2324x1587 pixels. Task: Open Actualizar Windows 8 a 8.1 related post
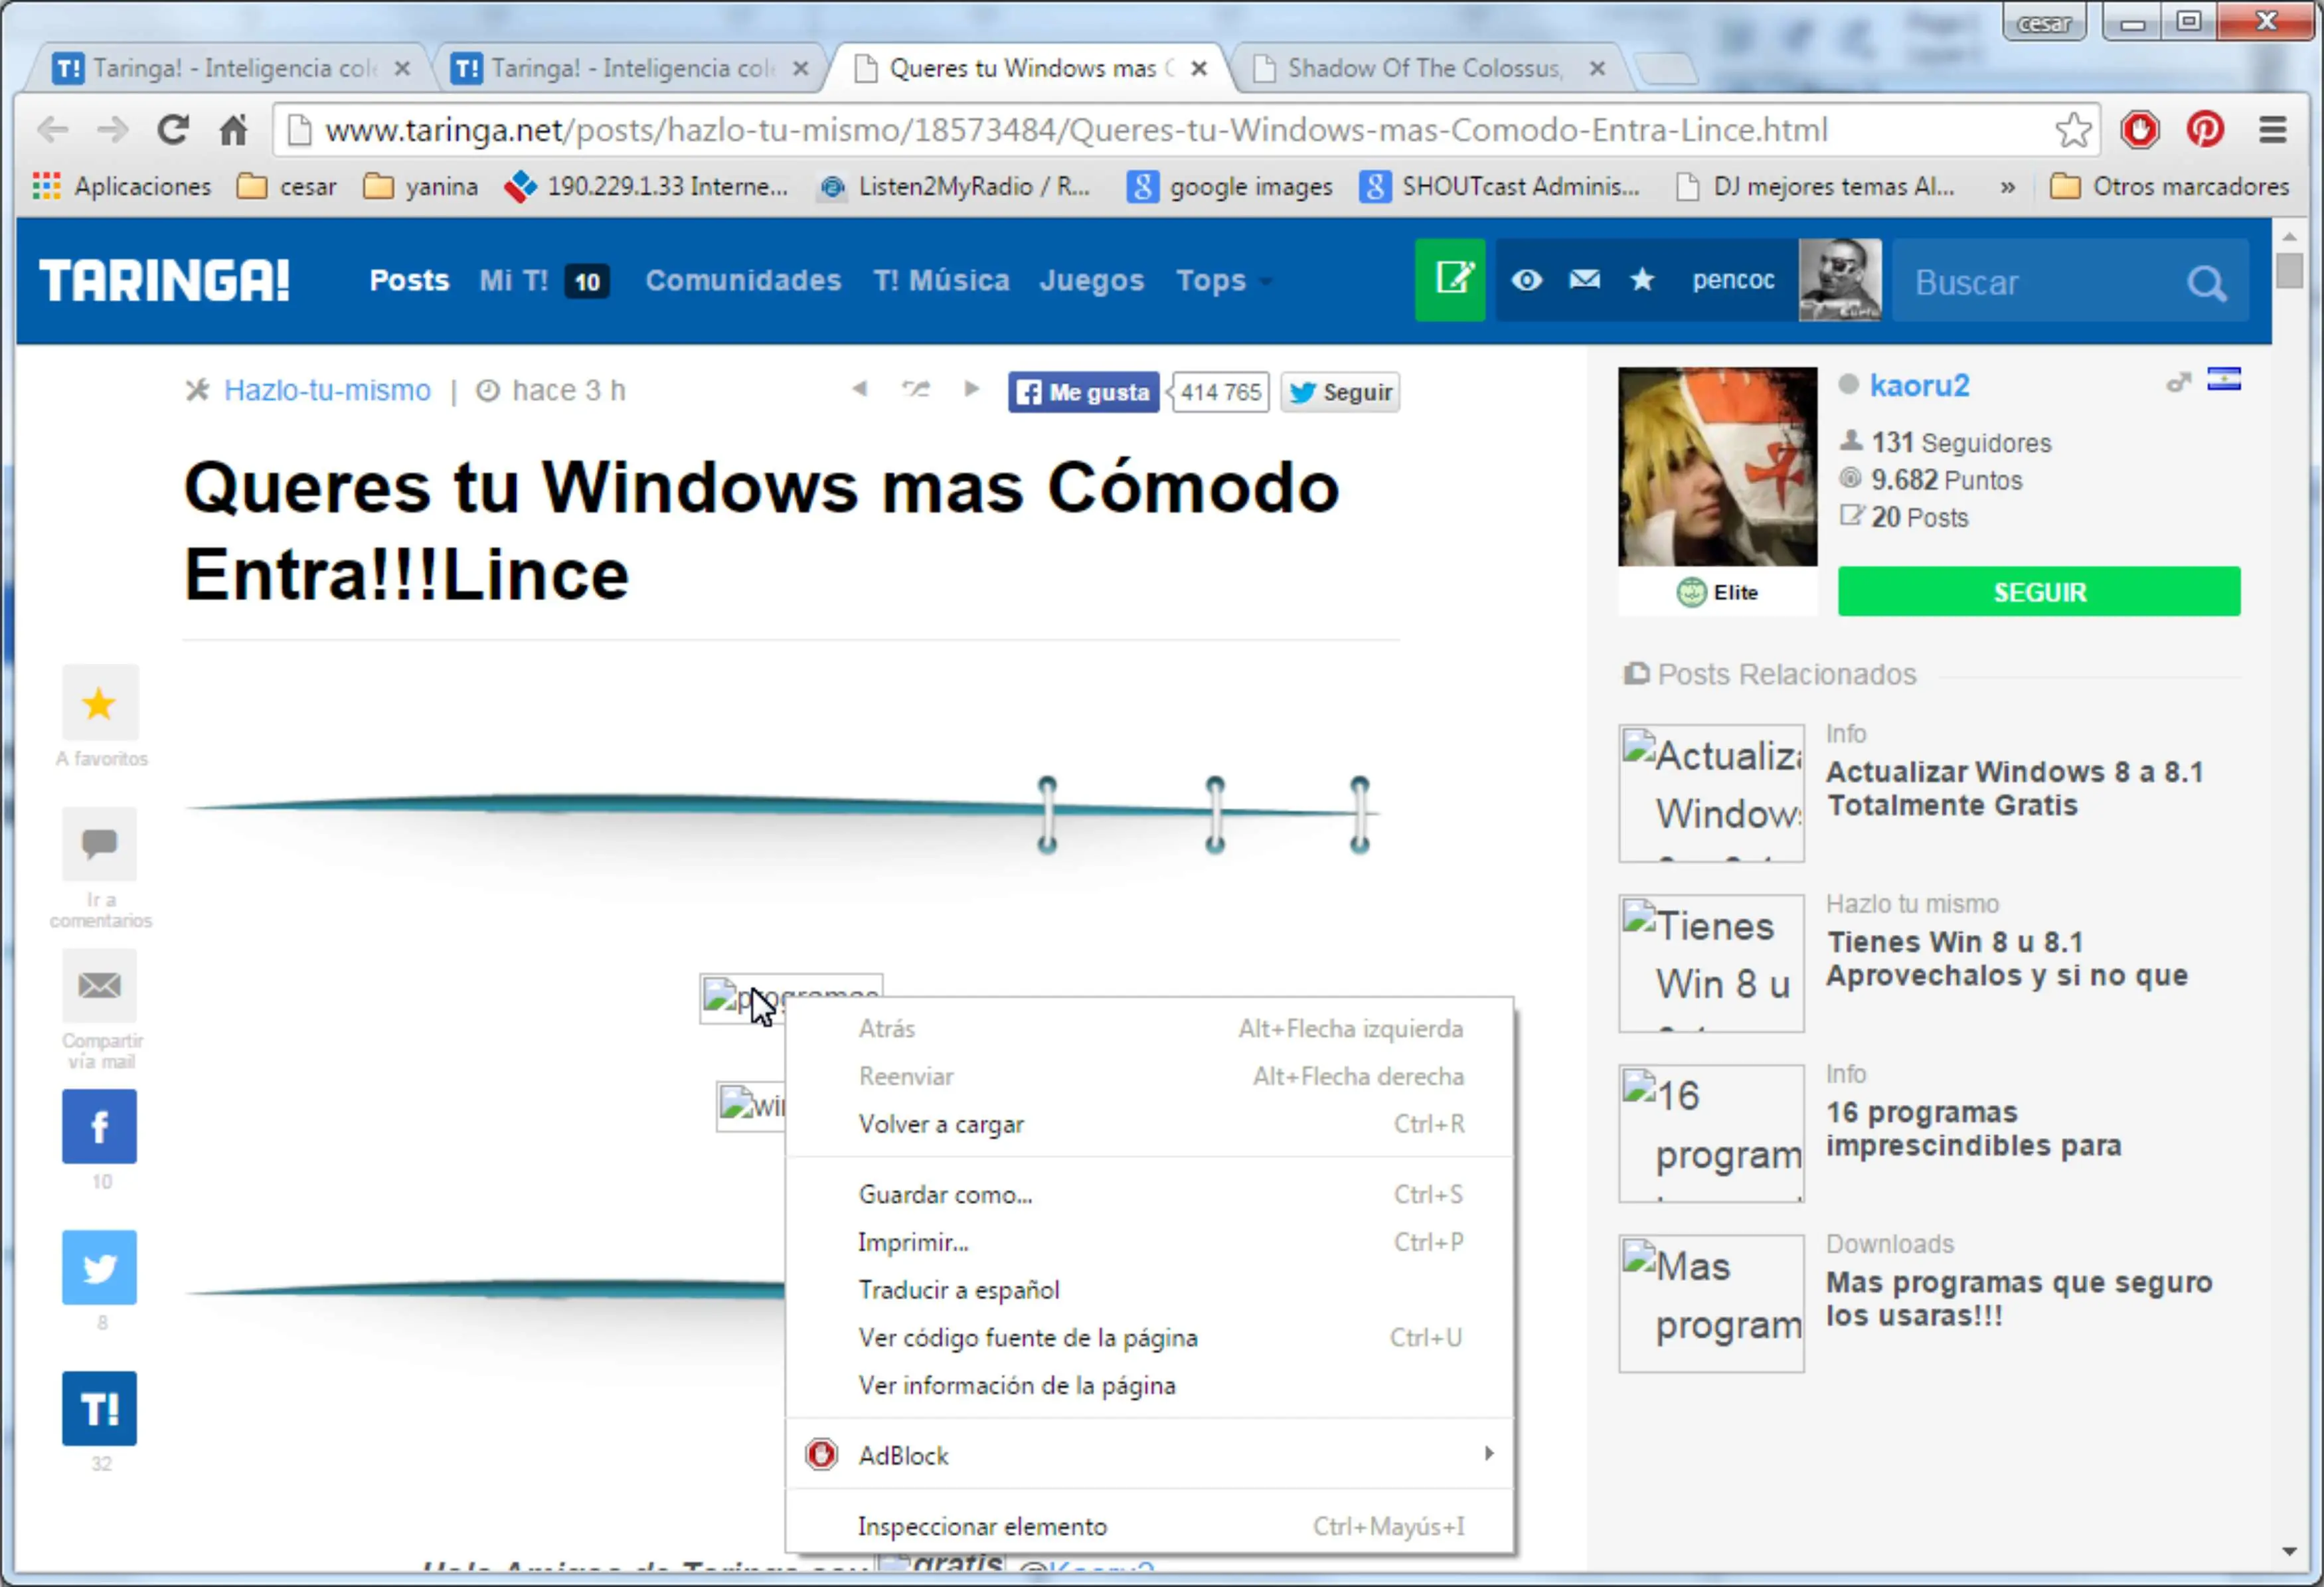[2014, 788]
